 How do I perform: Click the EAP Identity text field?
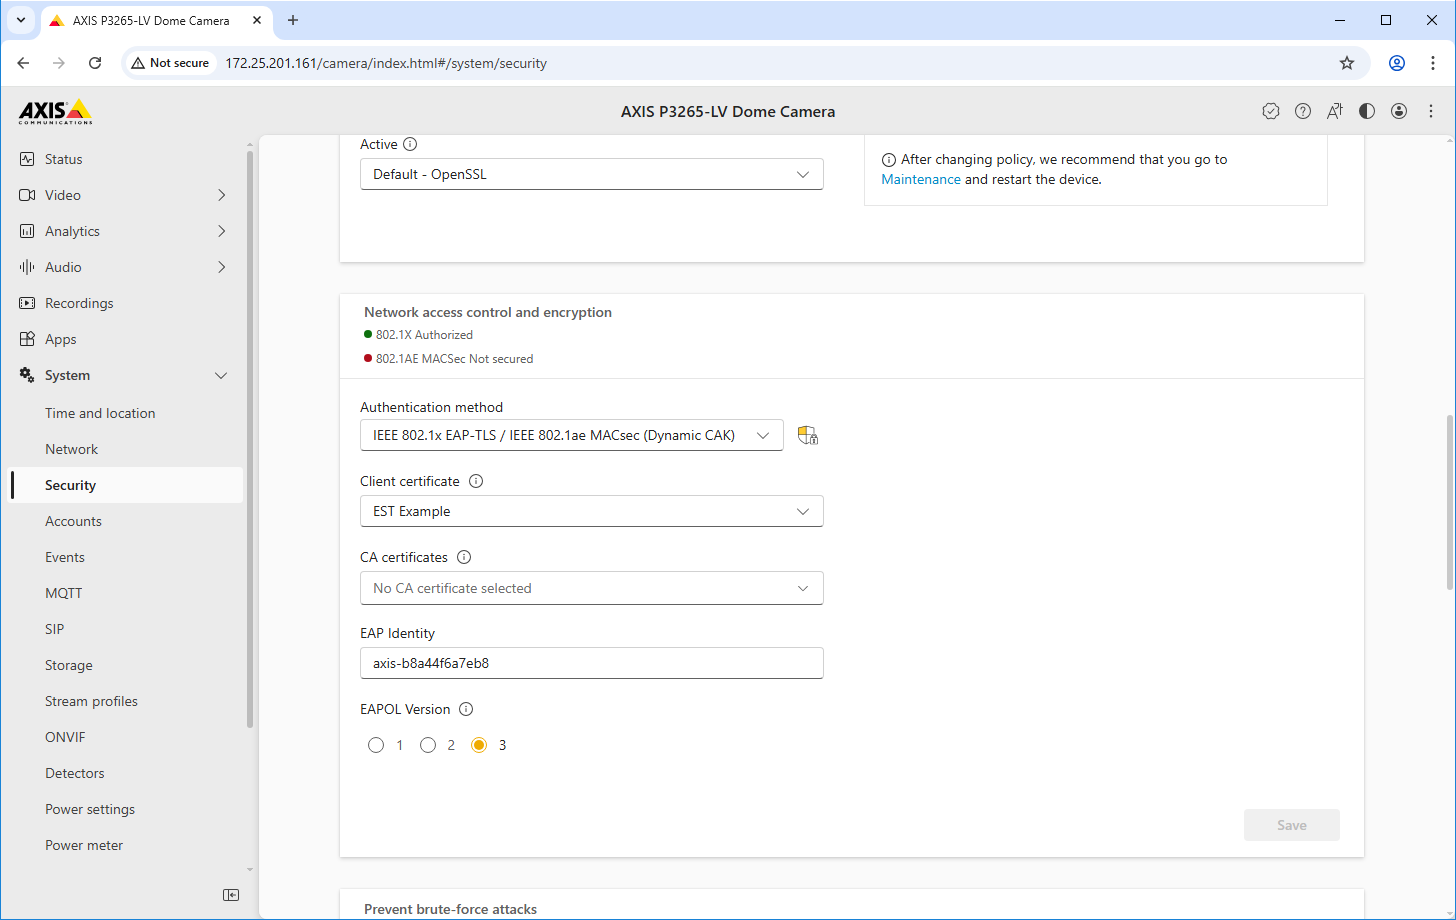pyautogui.click(x=591, y=663)
